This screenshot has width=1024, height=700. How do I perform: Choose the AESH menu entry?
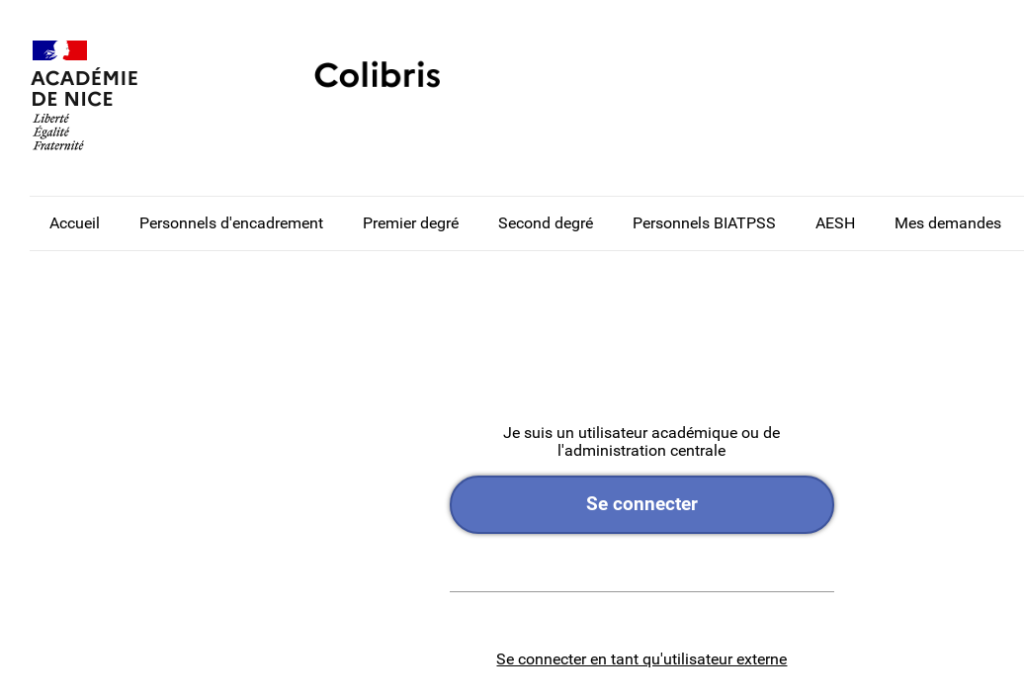click(835, 223)
